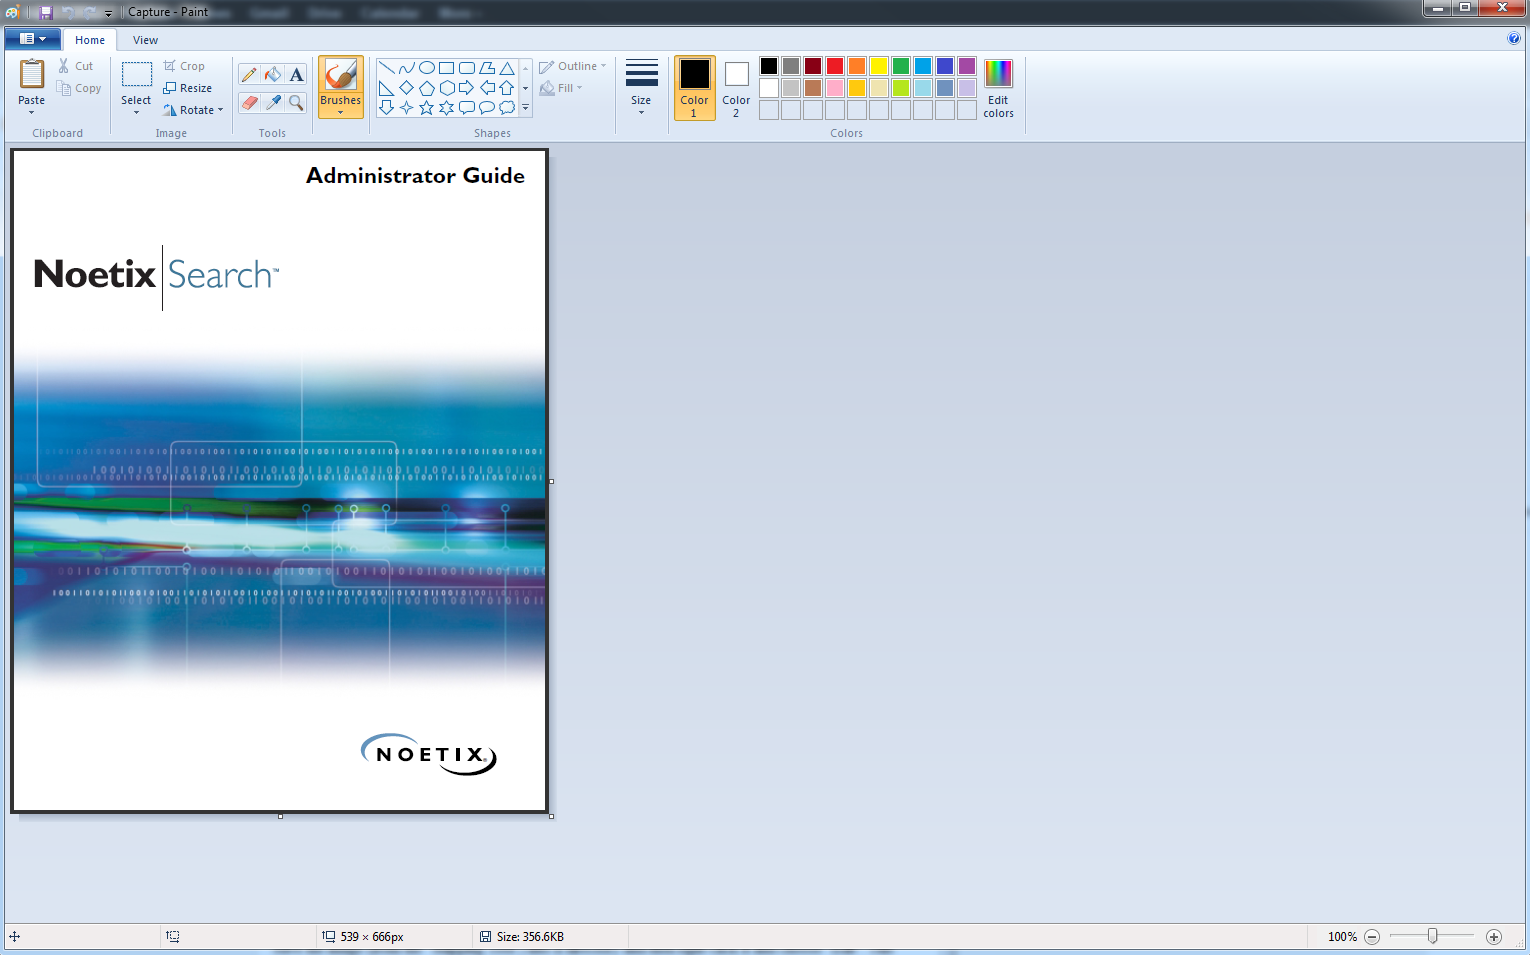This screenshot has height=955, width=1530.
Task: Click the Resize button
Action: tap(188, 88)
